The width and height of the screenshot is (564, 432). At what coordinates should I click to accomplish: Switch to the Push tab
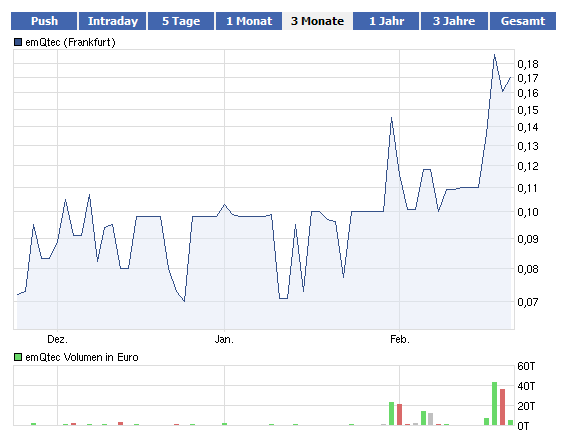pos(44,21)
